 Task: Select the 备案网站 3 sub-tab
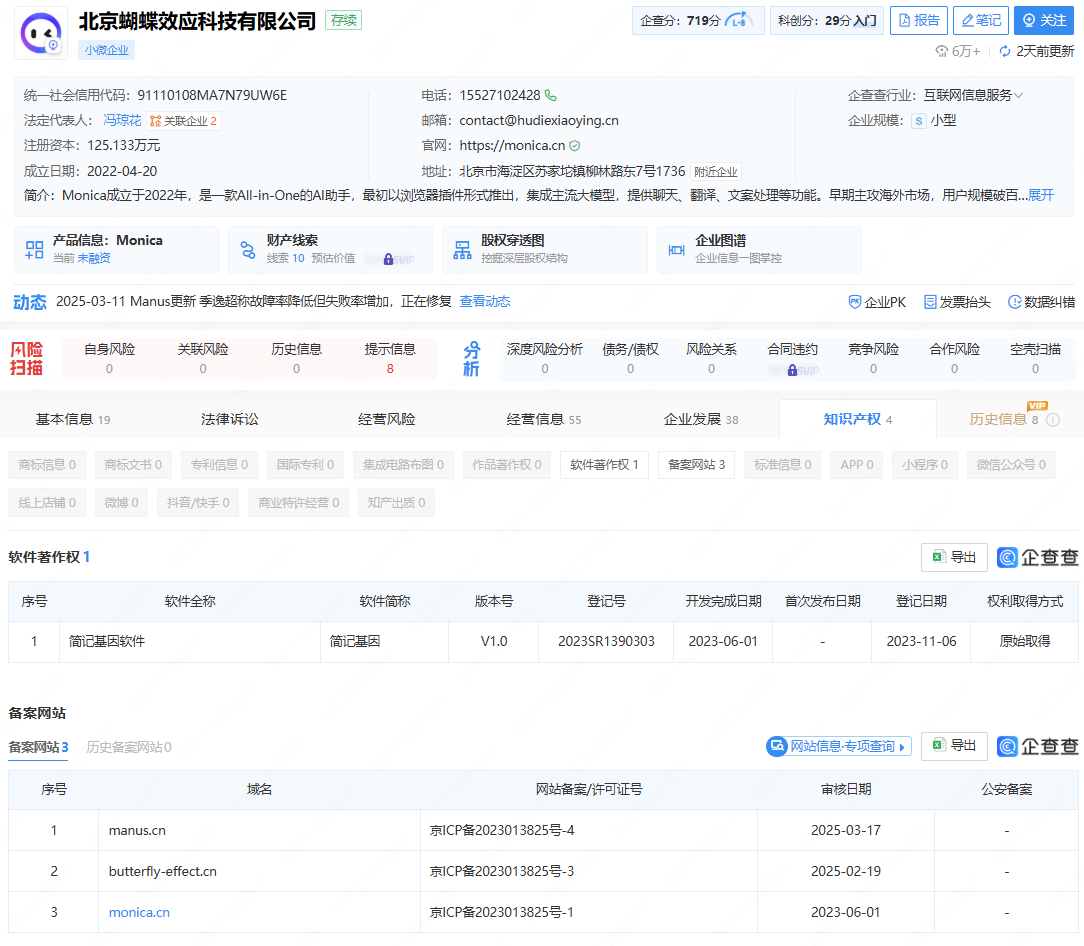(38, 748)
